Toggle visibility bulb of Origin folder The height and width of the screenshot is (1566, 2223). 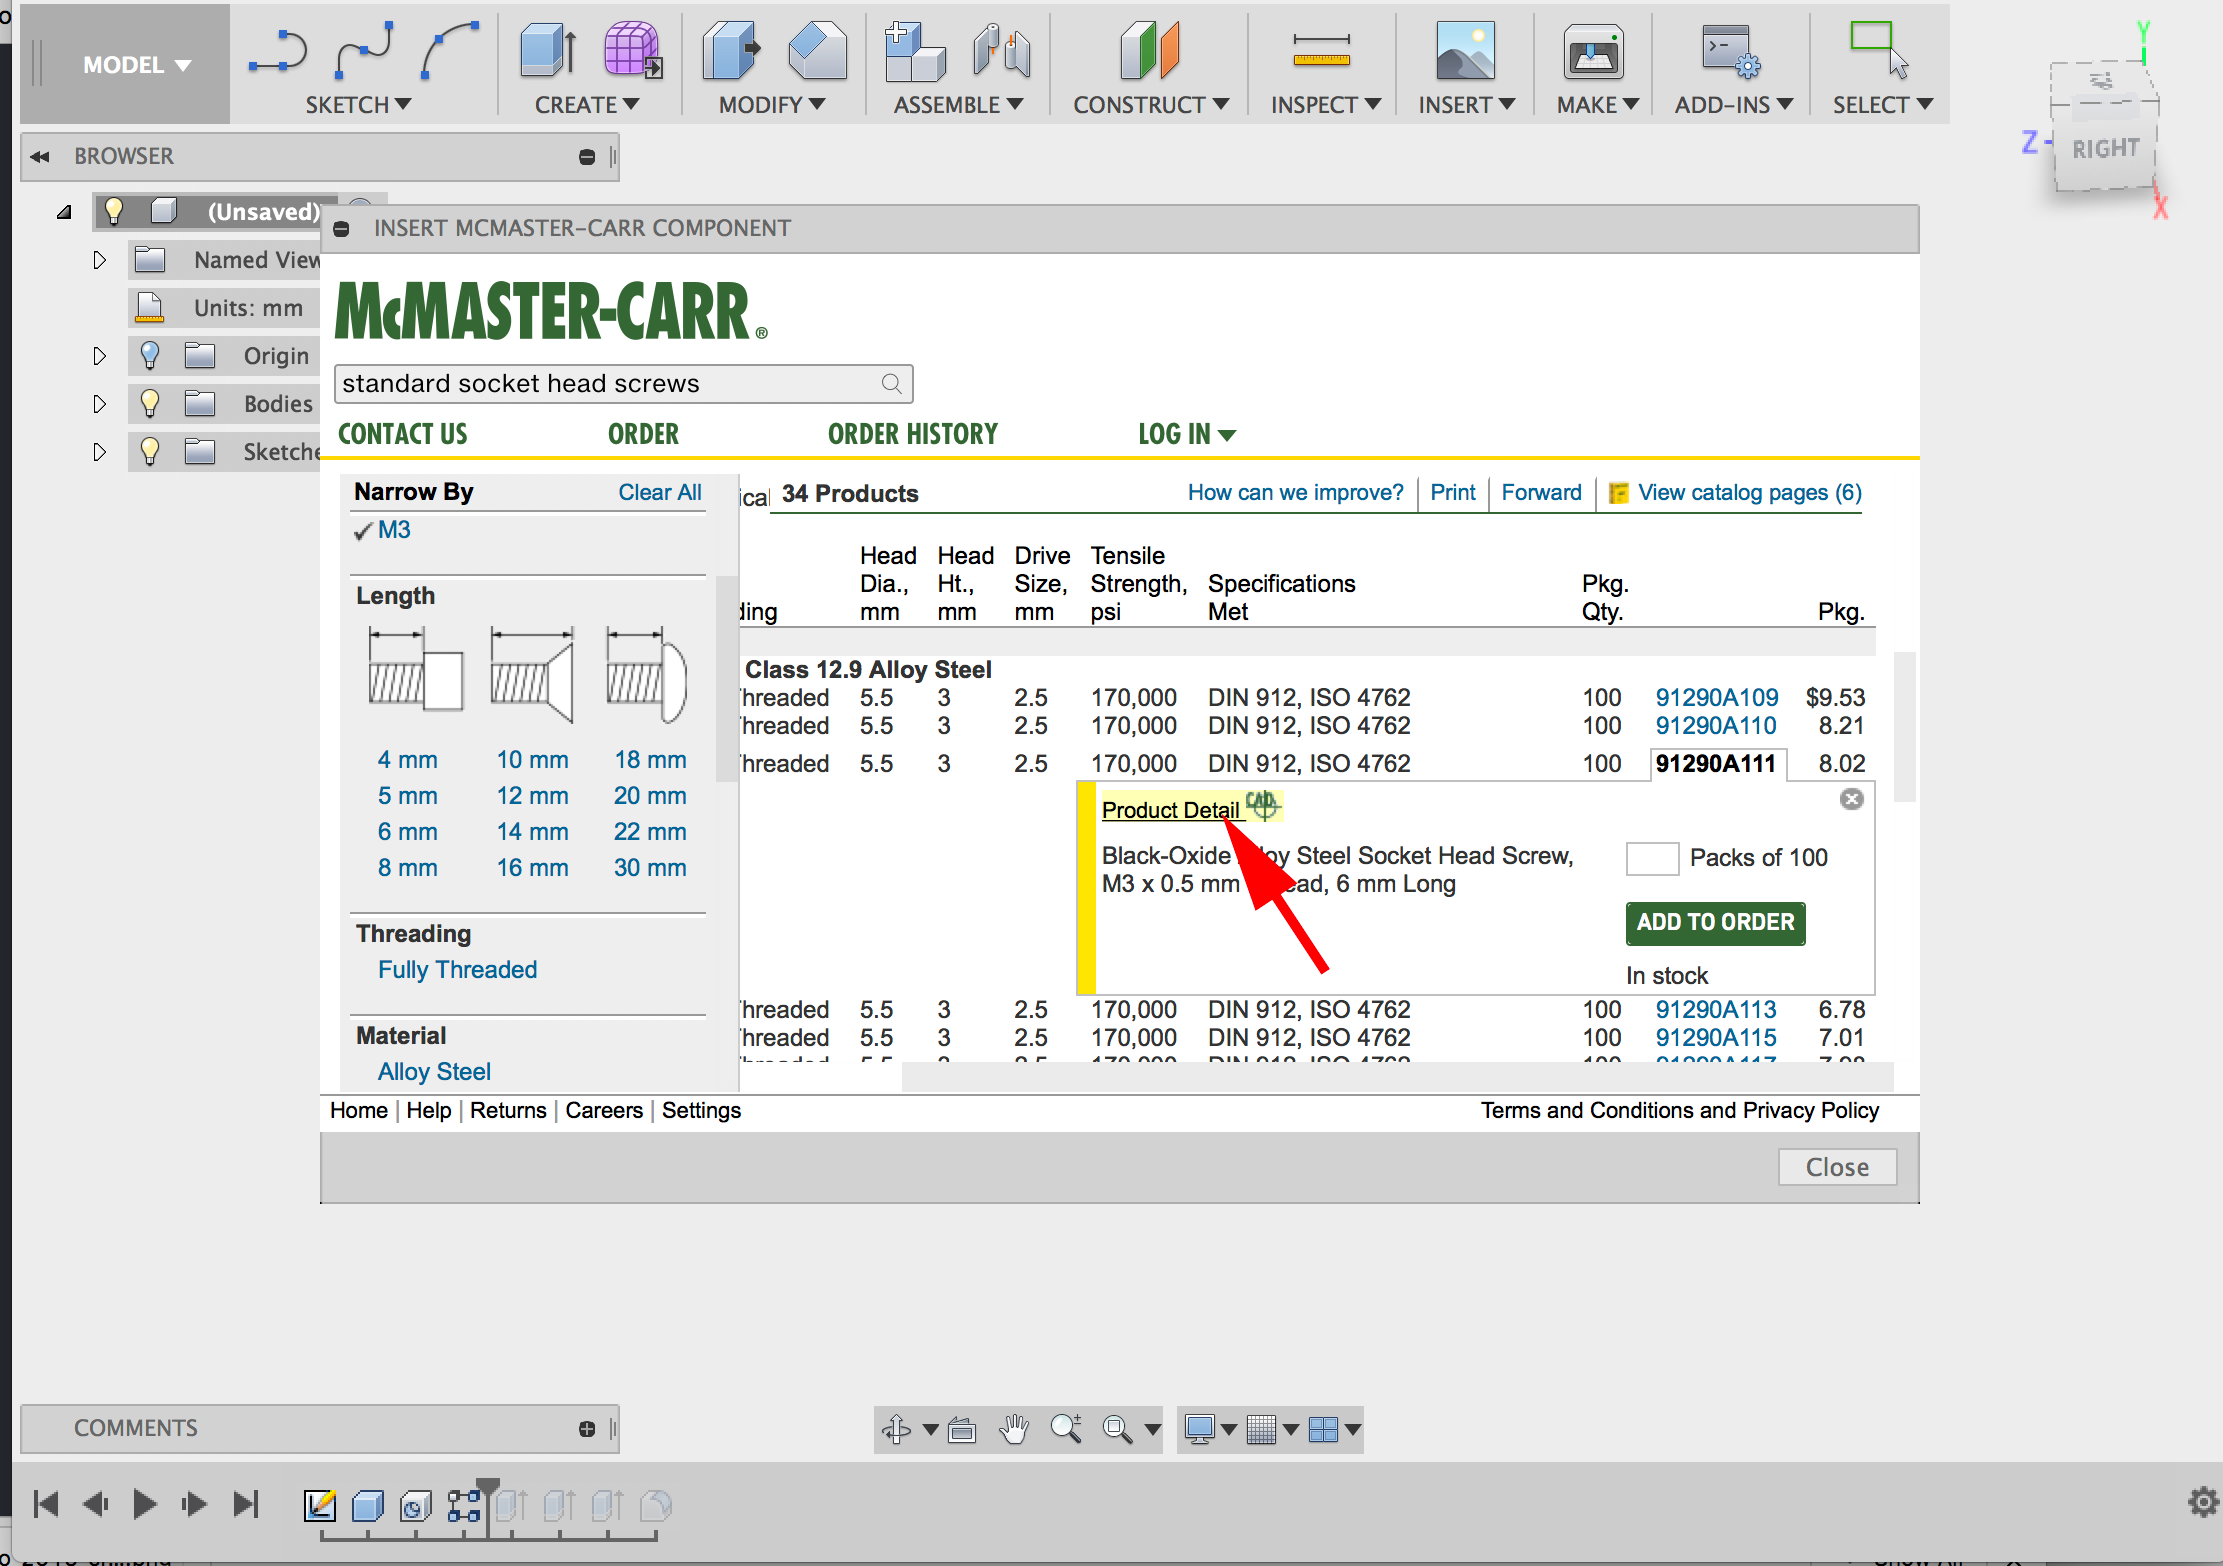tap(150, 355)
